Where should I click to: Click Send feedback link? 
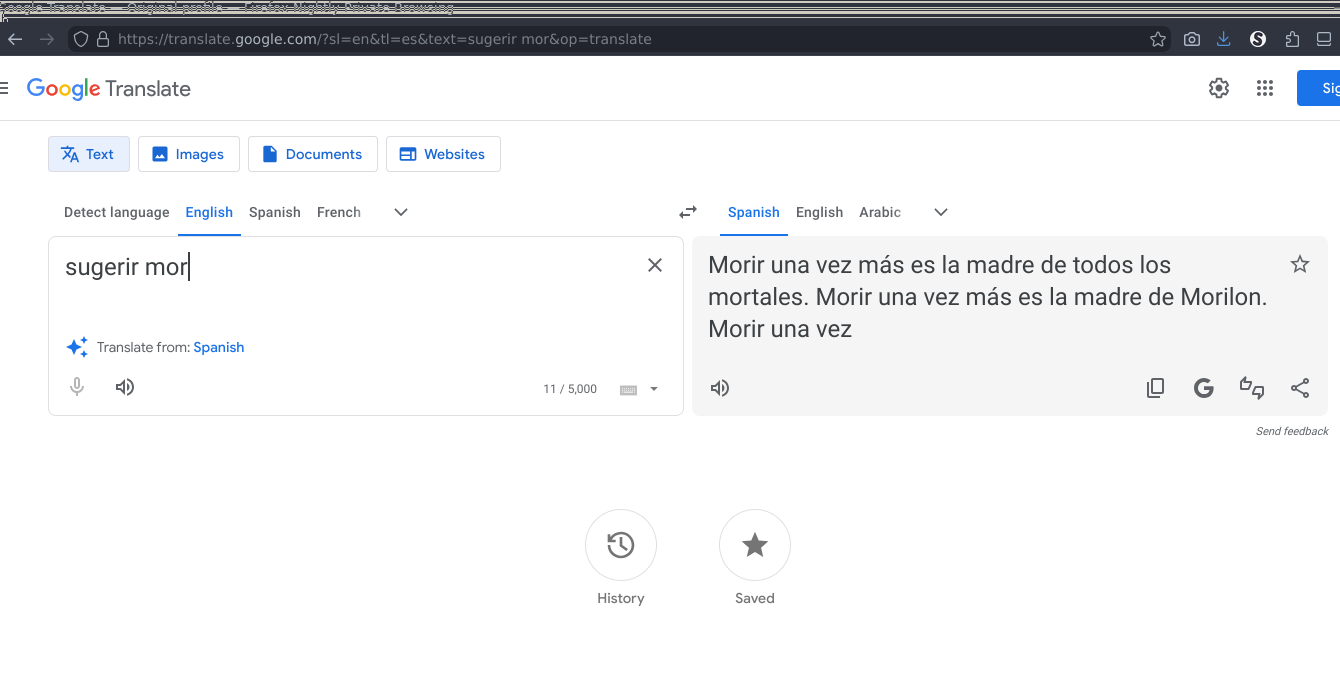coord(1292,431)
